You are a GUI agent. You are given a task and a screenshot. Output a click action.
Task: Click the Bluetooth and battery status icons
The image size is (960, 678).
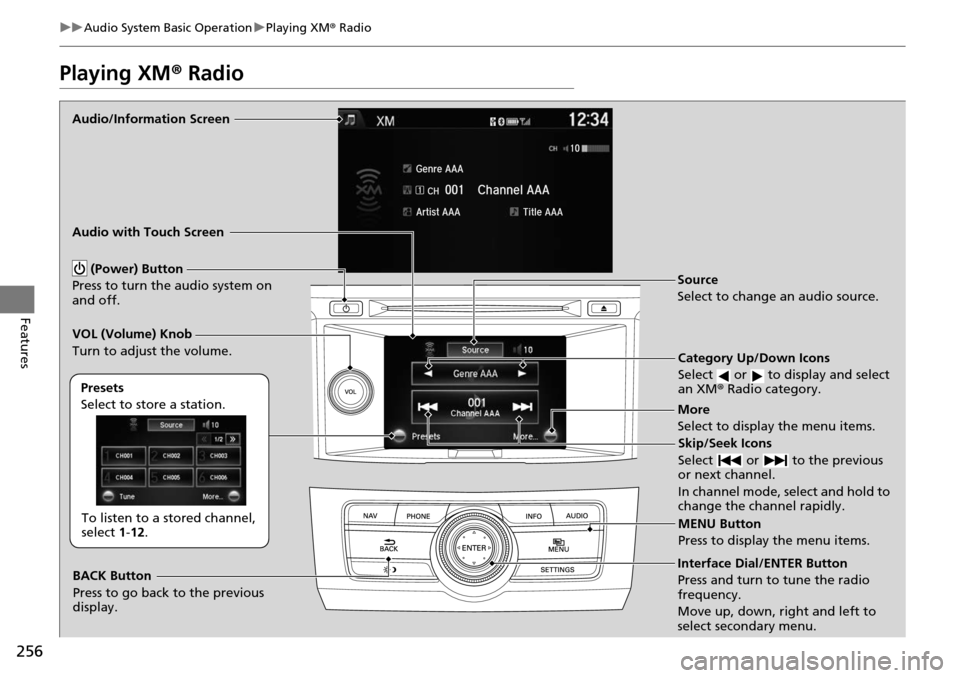510,121
